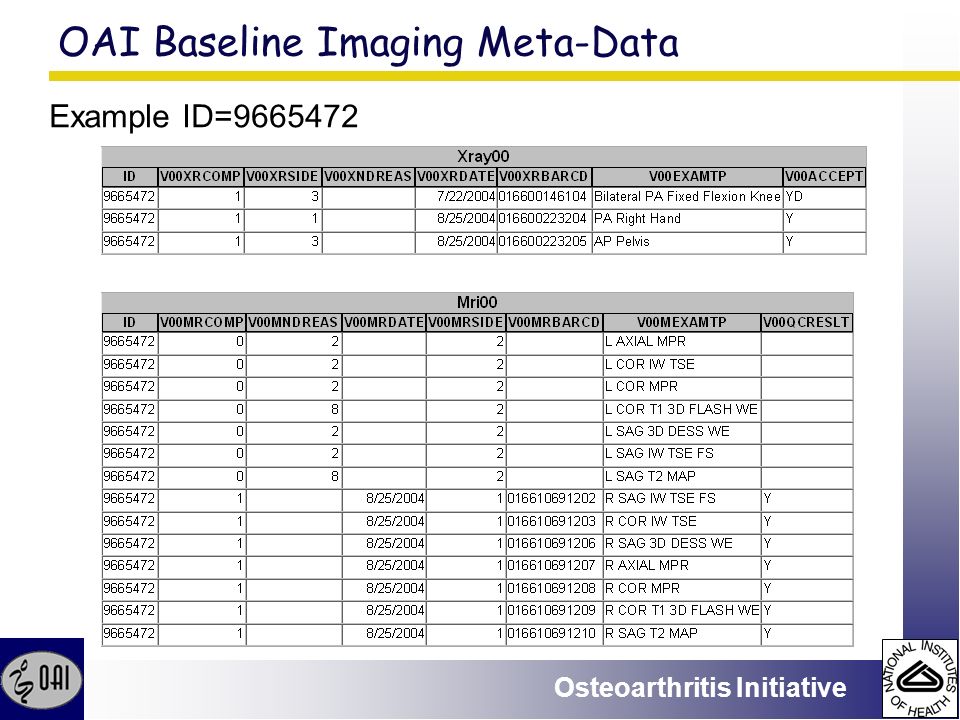
Task: Select the 'L SAG T2 MAP' exam cell
Action: click(682, 477)
